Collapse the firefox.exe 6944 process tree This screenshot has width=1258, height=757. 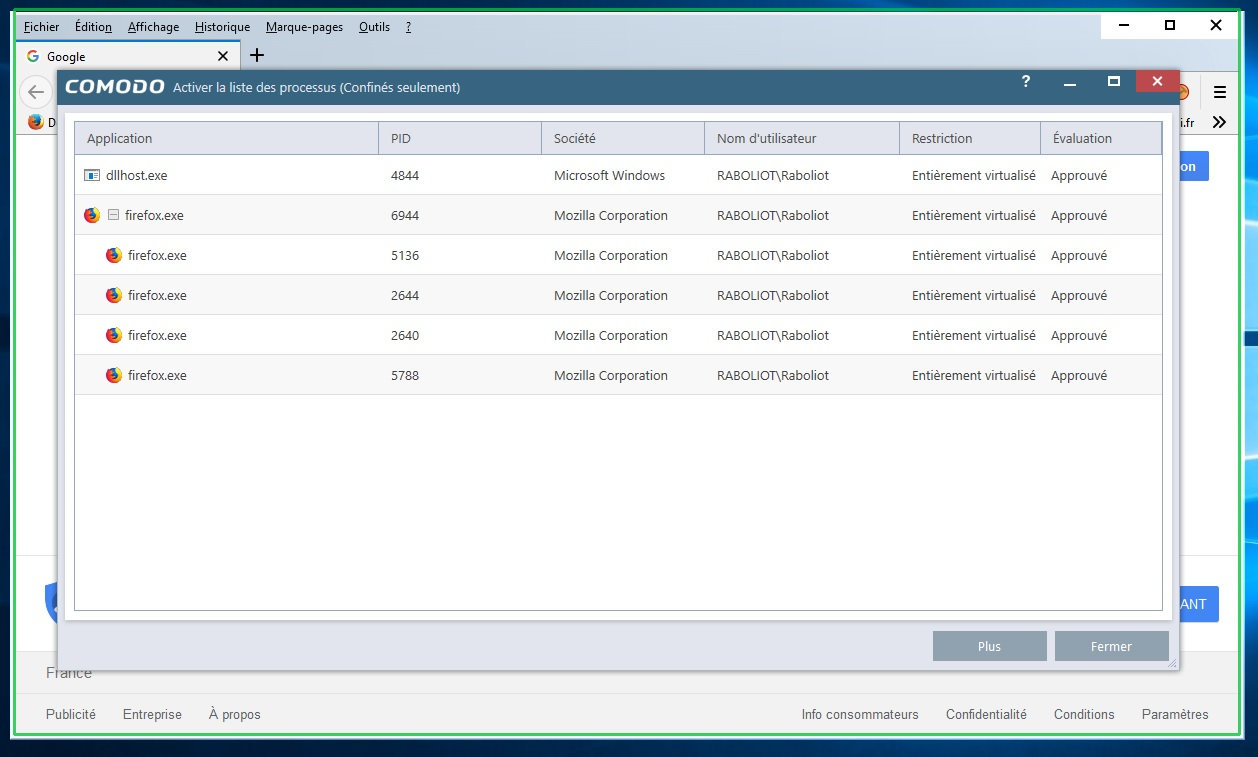(x=113, y=215)
